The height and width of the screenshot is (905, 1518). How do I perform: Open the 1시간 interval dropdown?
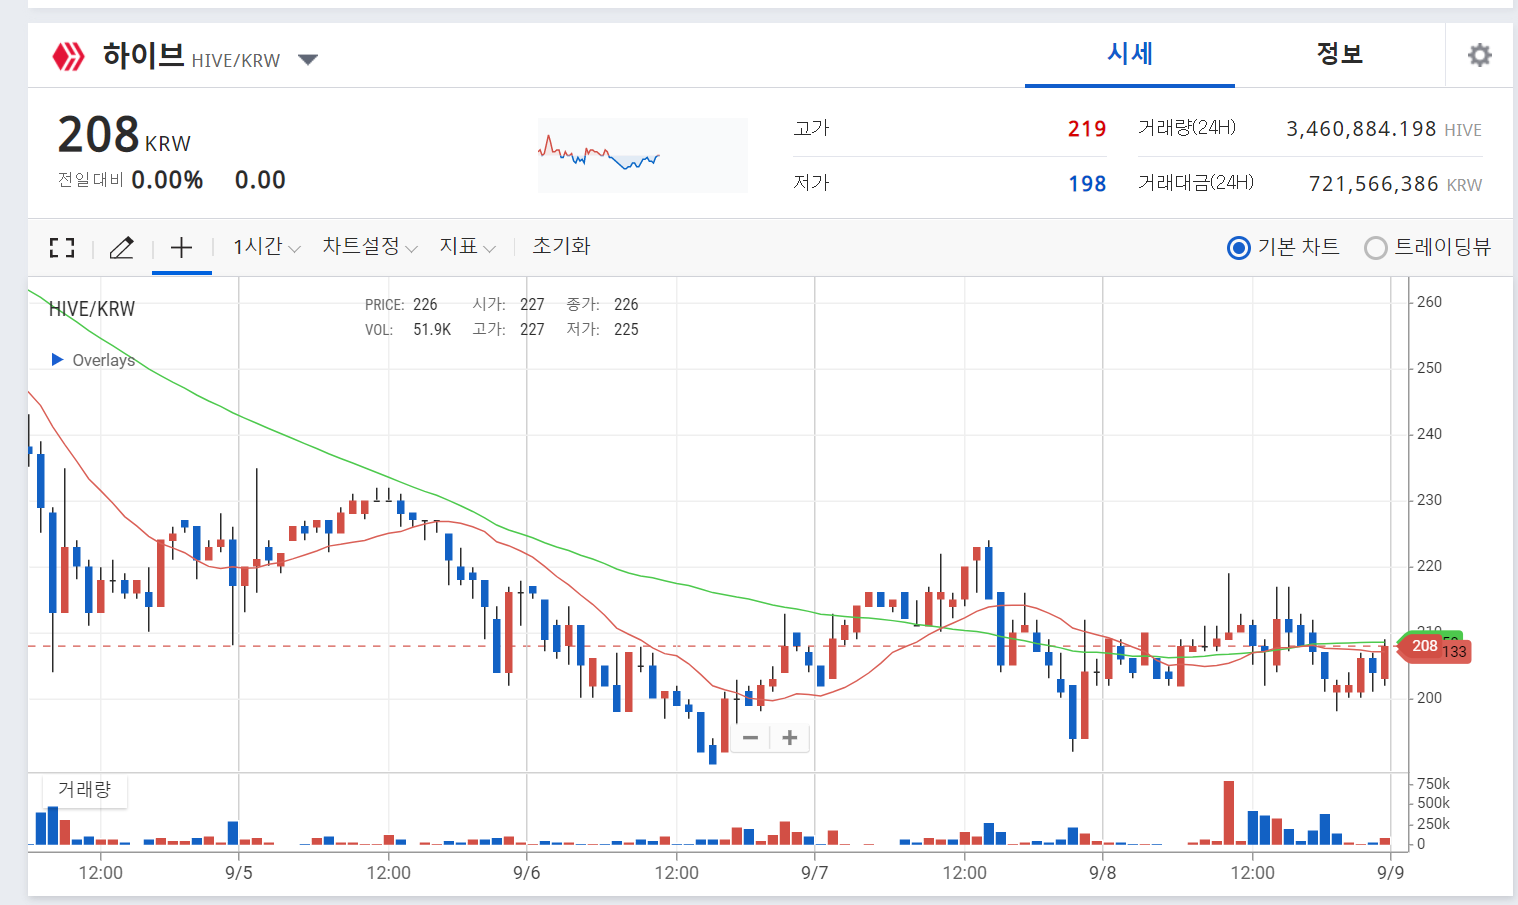pos(266,247)
